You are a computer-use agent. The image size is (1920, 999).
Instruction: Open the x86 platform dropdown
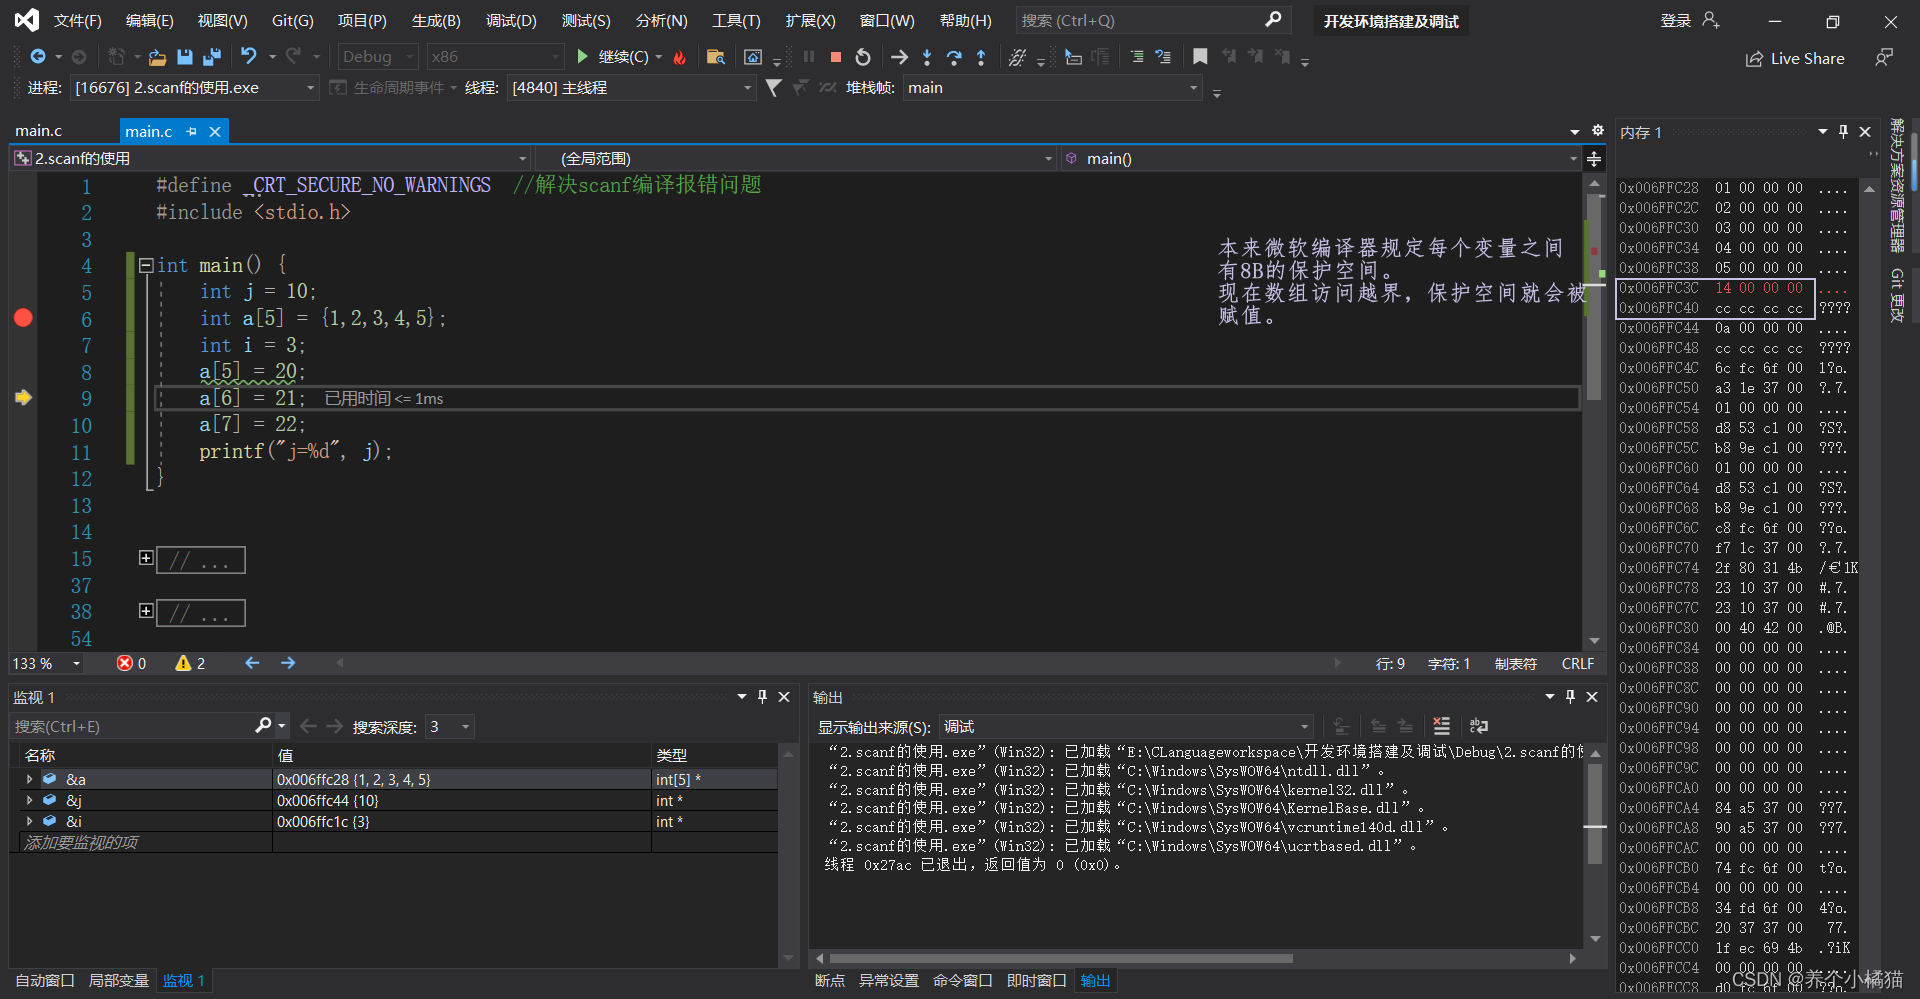point(495,57)
